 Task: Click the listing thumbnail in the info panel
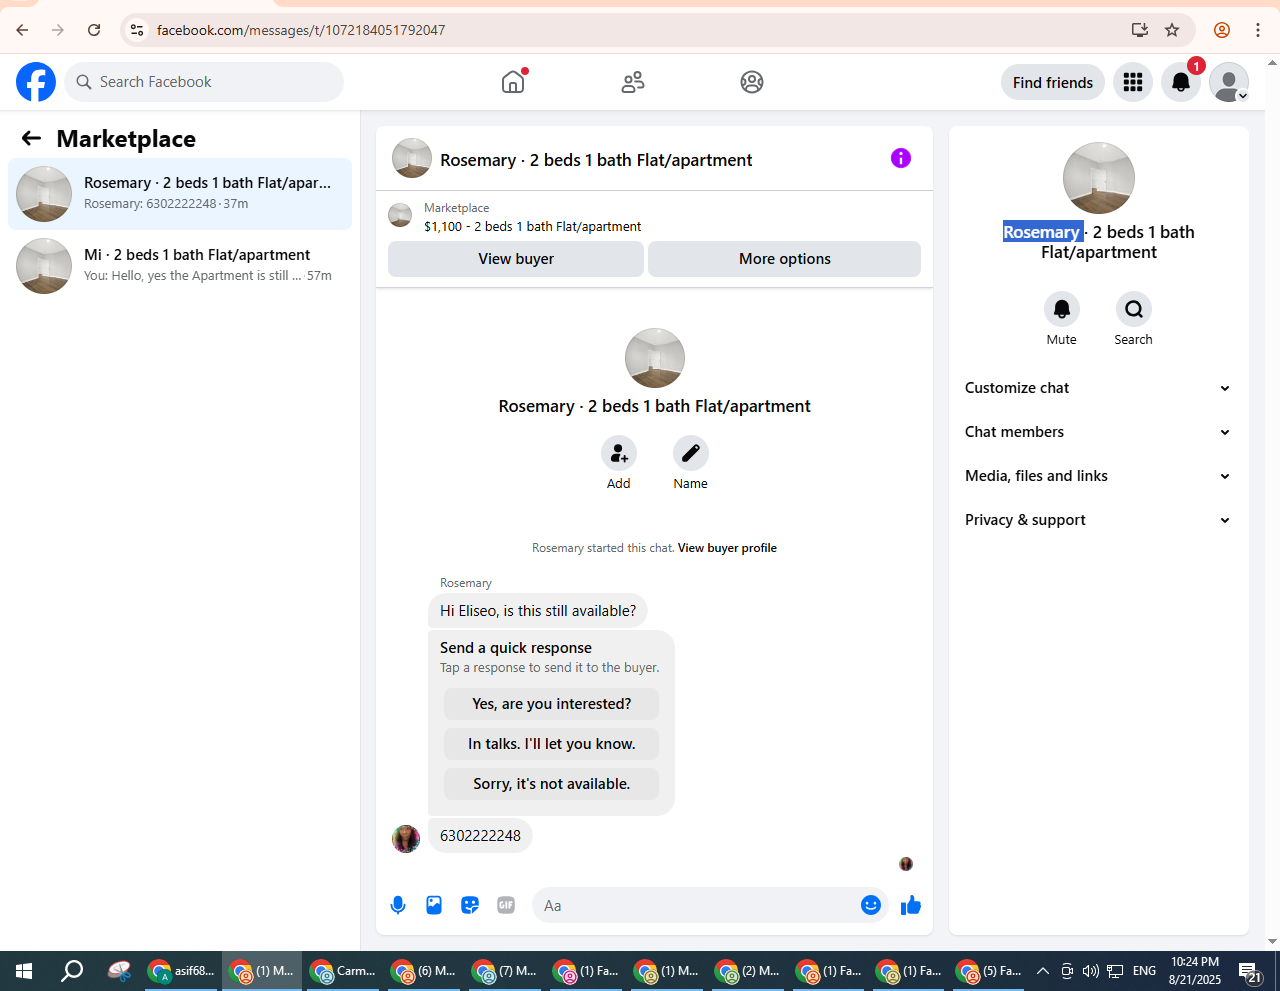coord(1099,178)
